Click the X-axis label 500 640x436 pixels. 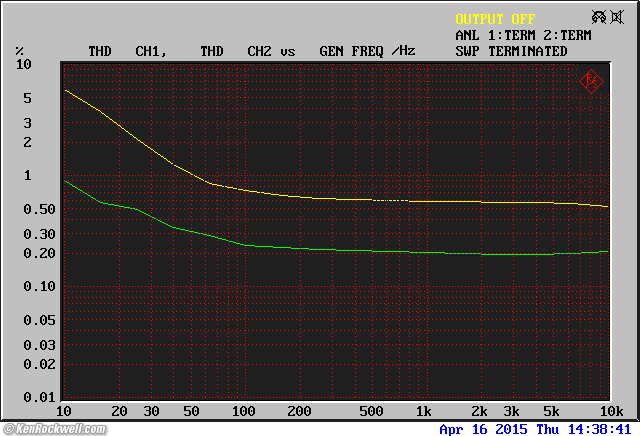tap(371, 411)
